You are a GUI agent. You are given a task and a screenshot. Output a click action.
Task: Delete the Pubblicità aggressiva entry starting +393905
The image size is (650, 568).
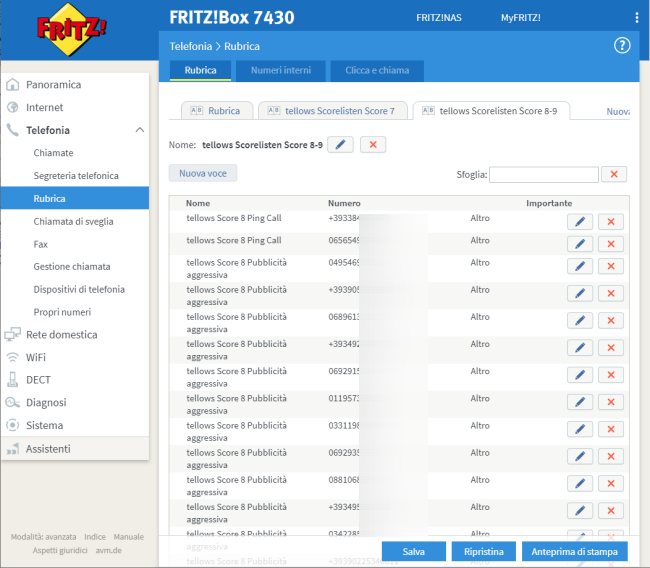click(611, 294)
